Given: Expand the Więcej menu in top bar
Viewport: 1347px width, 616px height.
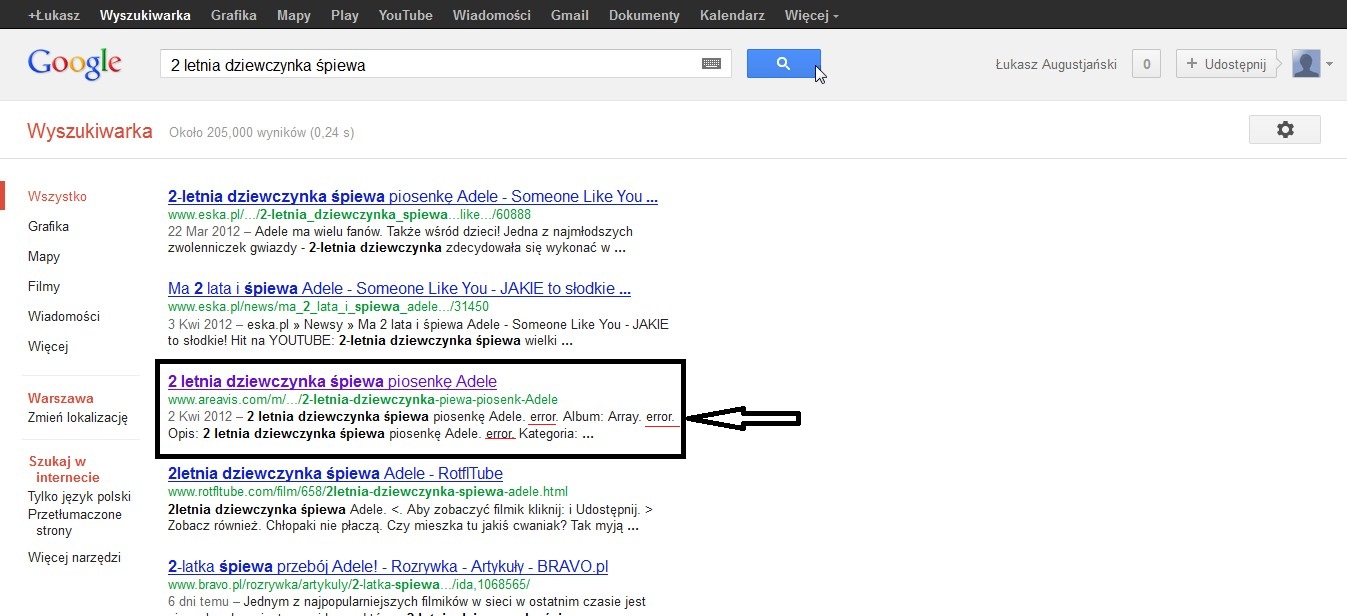Looking at the screenshot, I should [x=811, y=16].
